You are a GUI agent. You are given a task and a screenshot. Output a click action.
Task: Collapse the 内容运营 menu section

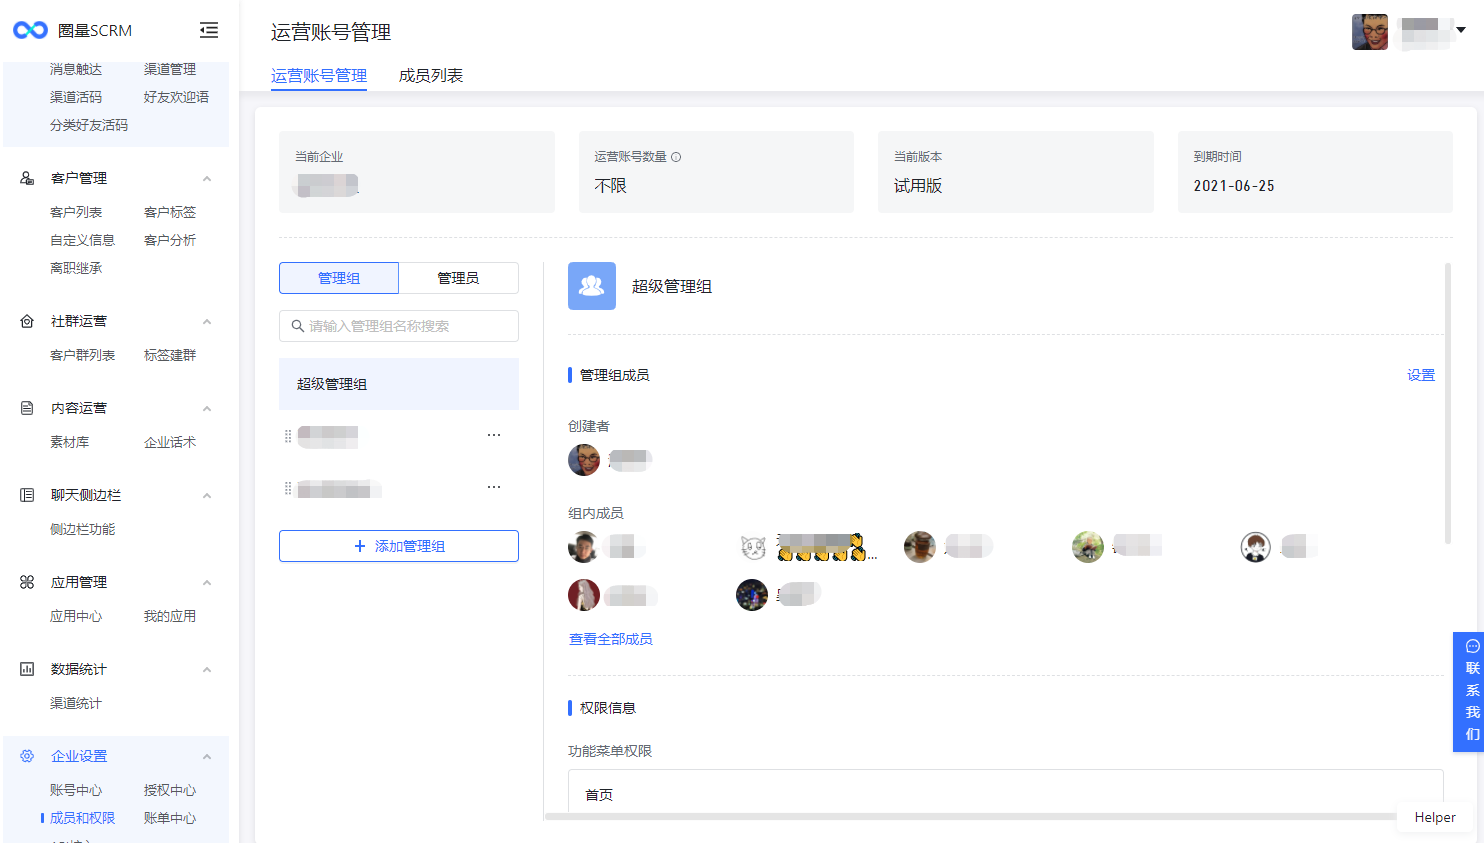207,408
